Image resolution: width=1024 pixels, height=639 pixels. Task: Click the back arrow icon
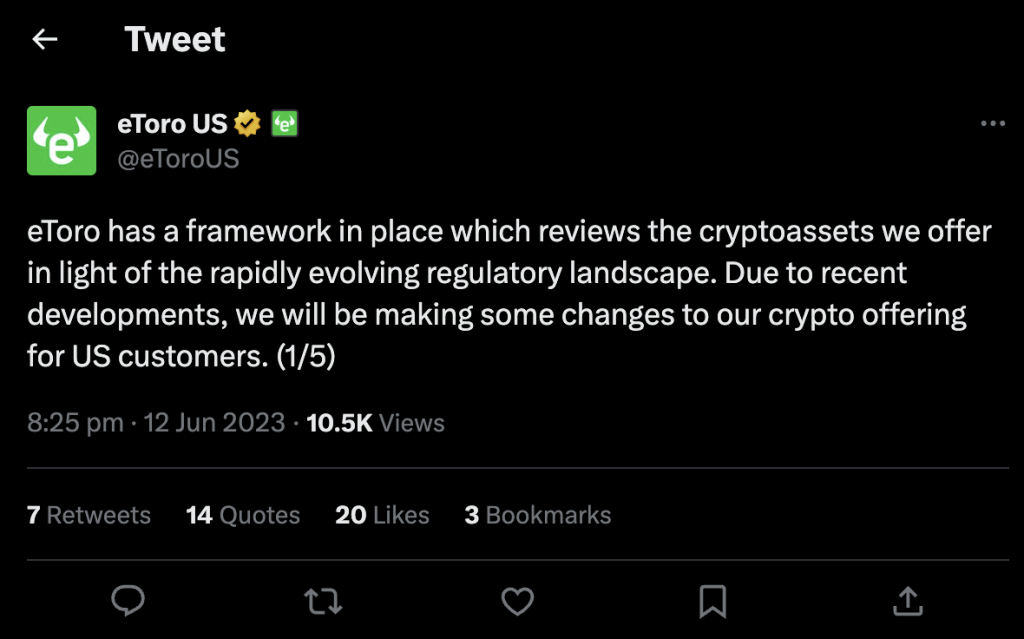click(x=45, y=39)
